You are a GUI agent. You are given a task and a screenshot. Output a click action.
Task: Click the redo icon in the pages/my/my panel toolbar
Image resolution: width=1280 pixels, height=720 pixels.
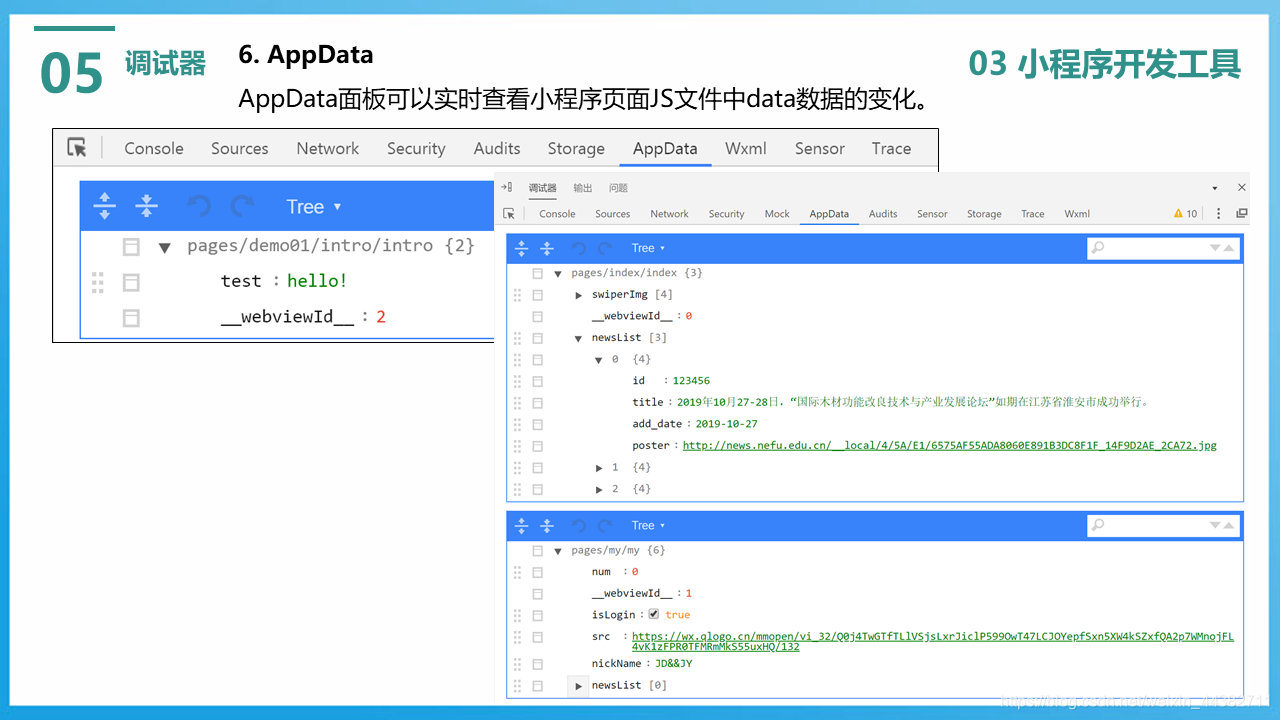tap(605, 525)
